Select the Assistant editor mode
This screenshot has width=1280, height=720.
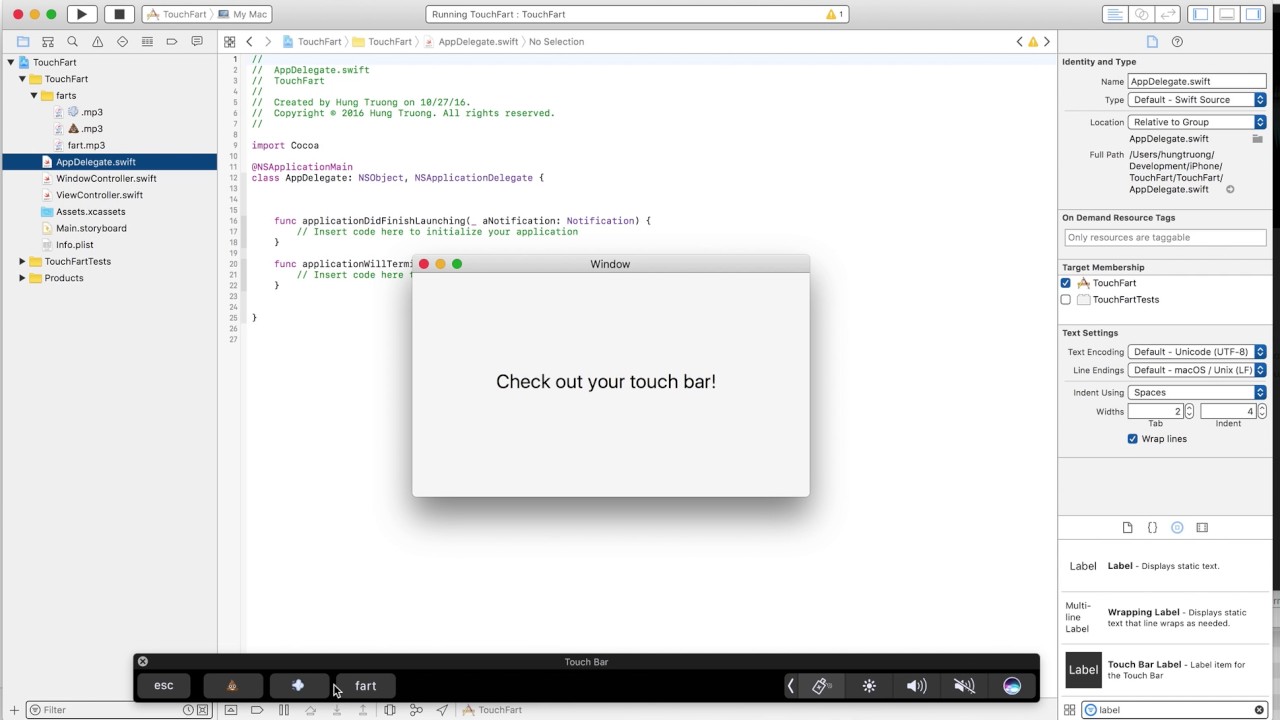pyautogui.click(x=1141, y=14)
